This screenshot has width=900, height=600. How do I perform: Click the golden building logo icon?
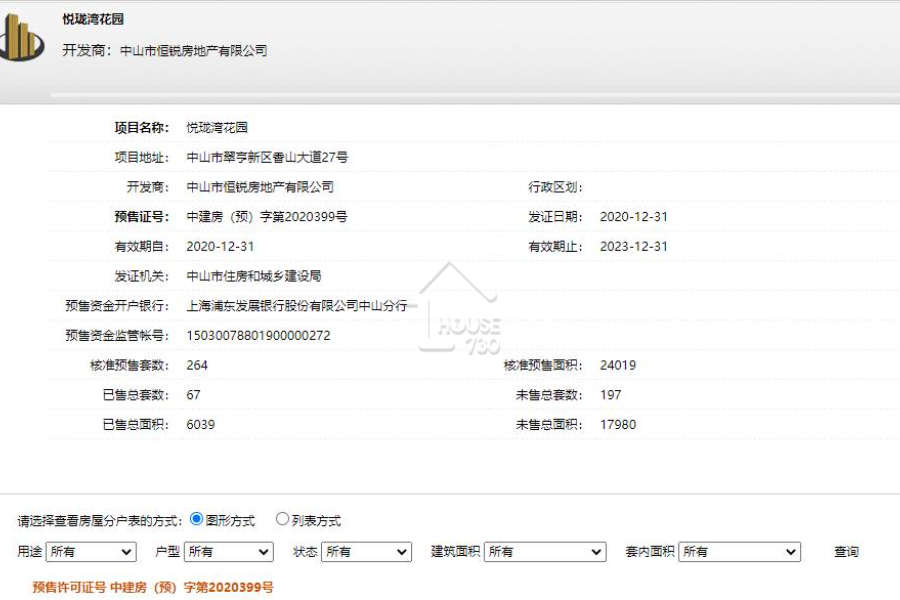click(x=21, y=37)
